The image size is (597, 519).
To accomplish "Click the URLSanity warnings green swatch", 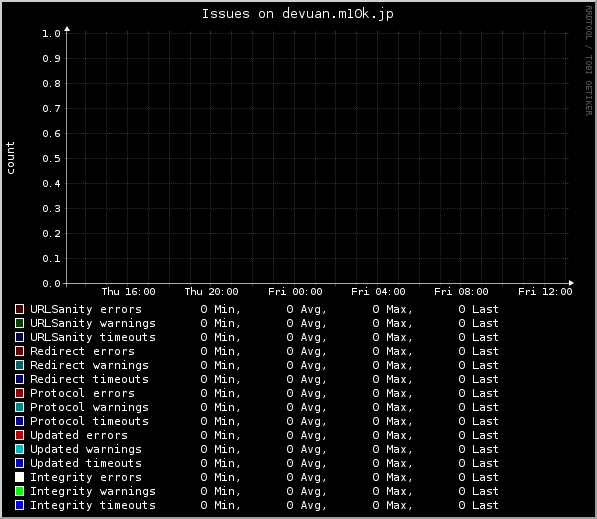I will point(19,323).
